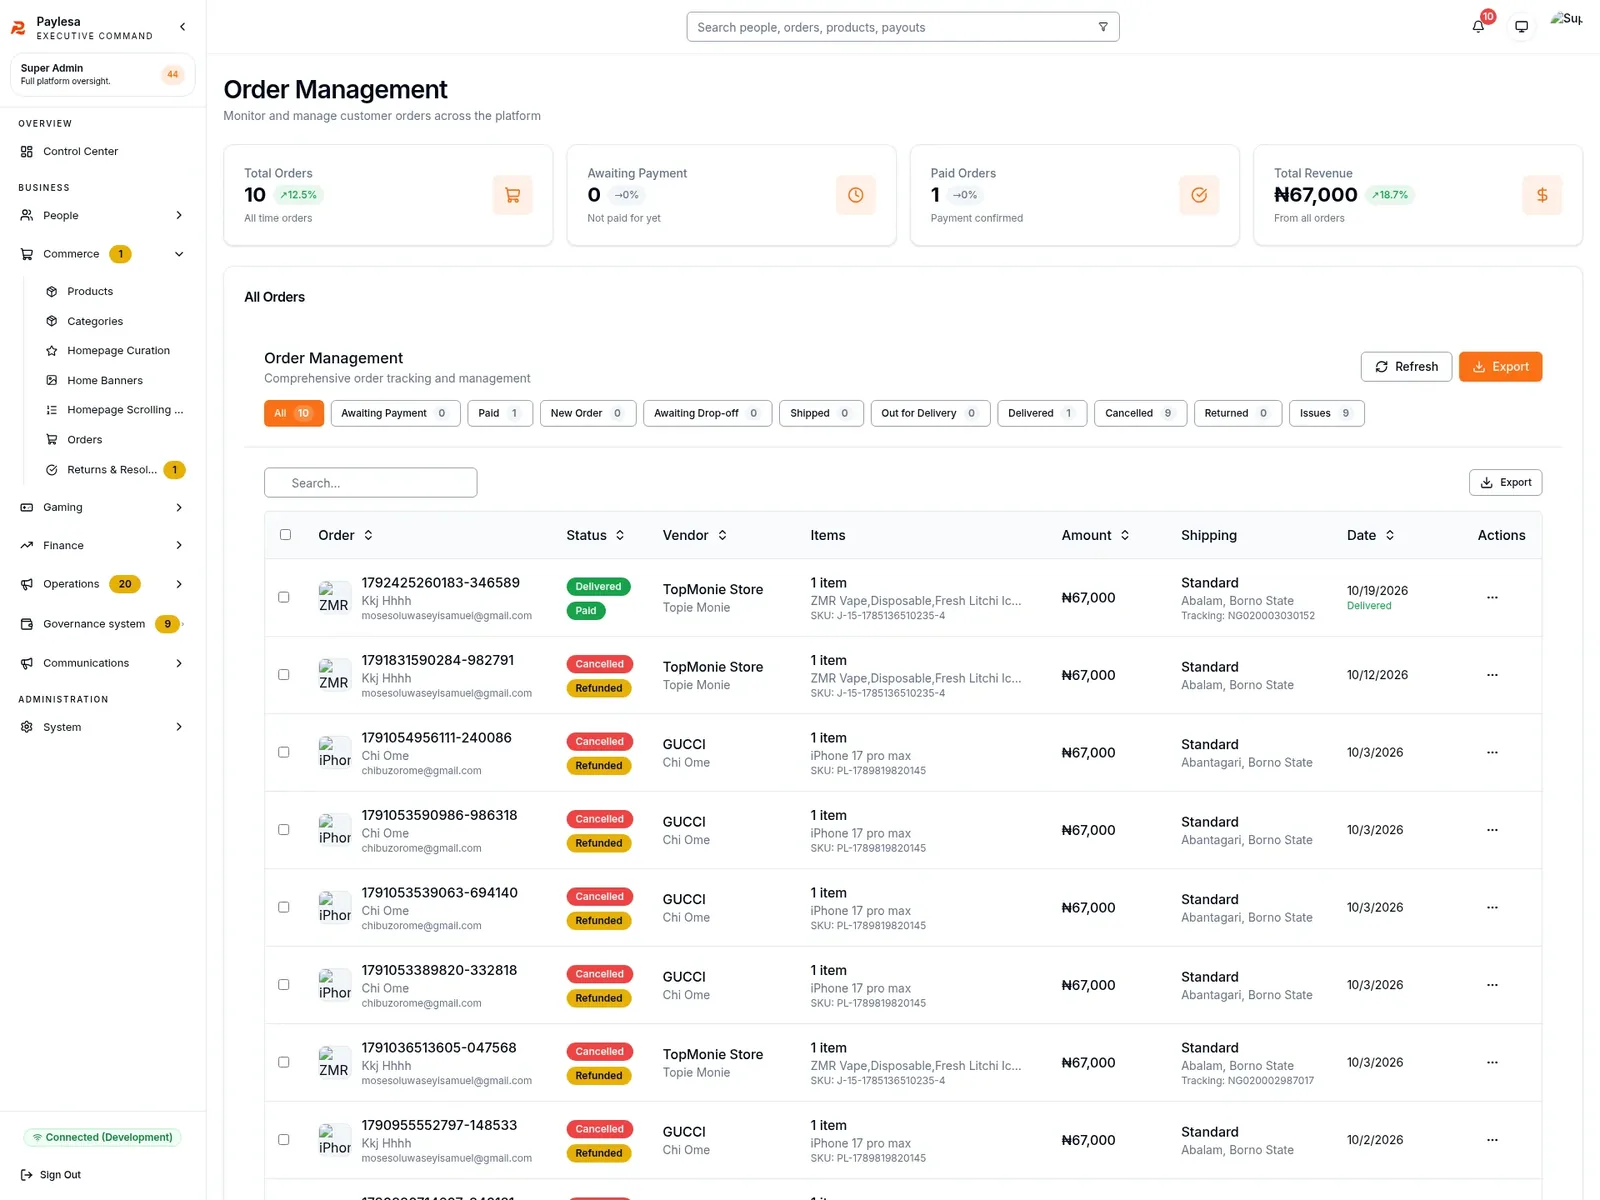The image size is (1600, 1200).
Task: Select checkbox for order 1791053389820-332818
Action: (x=284, y=985)
